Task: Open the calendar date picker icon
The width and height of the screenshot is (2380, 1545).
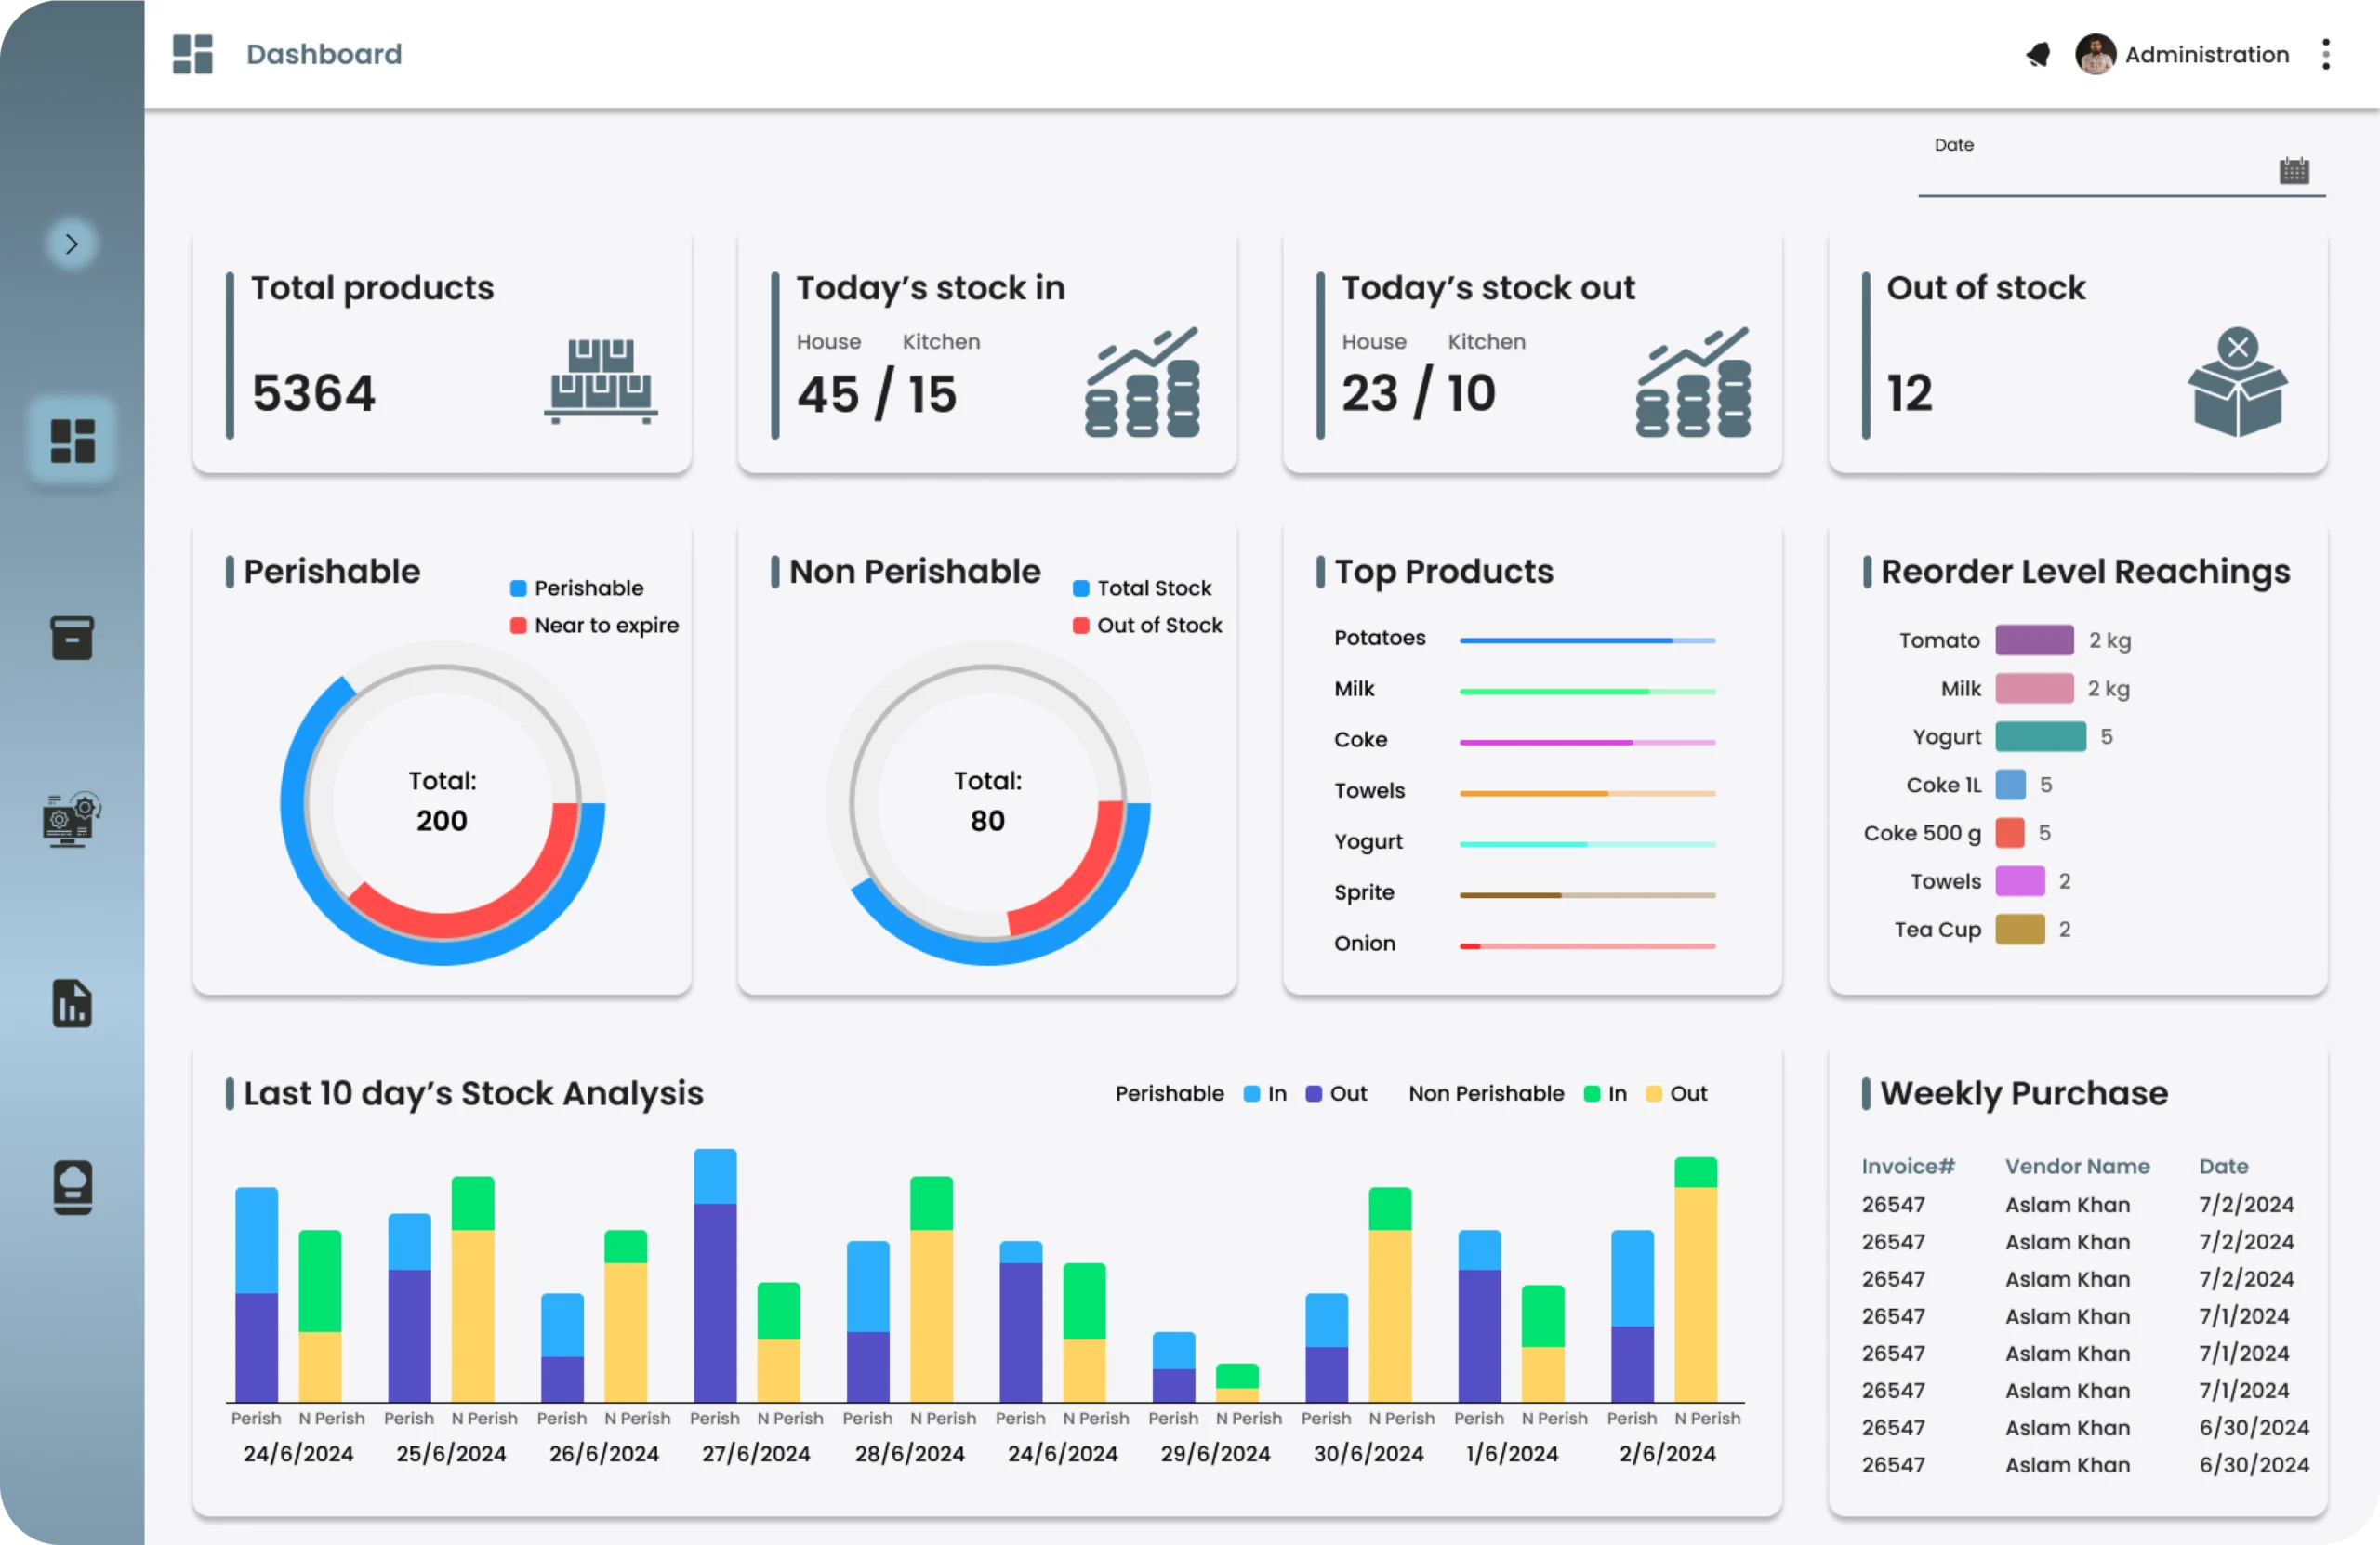Action: coord(2294,171)
